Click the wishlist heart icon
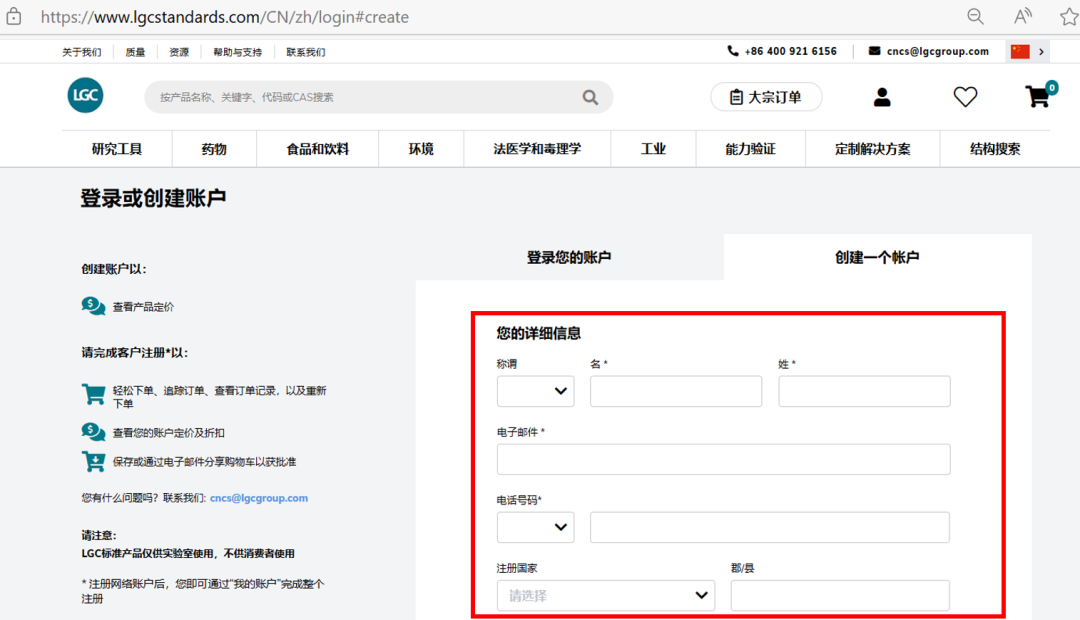Image resolution: width=1080 pixels, height=620 pixels. [964, 97]
